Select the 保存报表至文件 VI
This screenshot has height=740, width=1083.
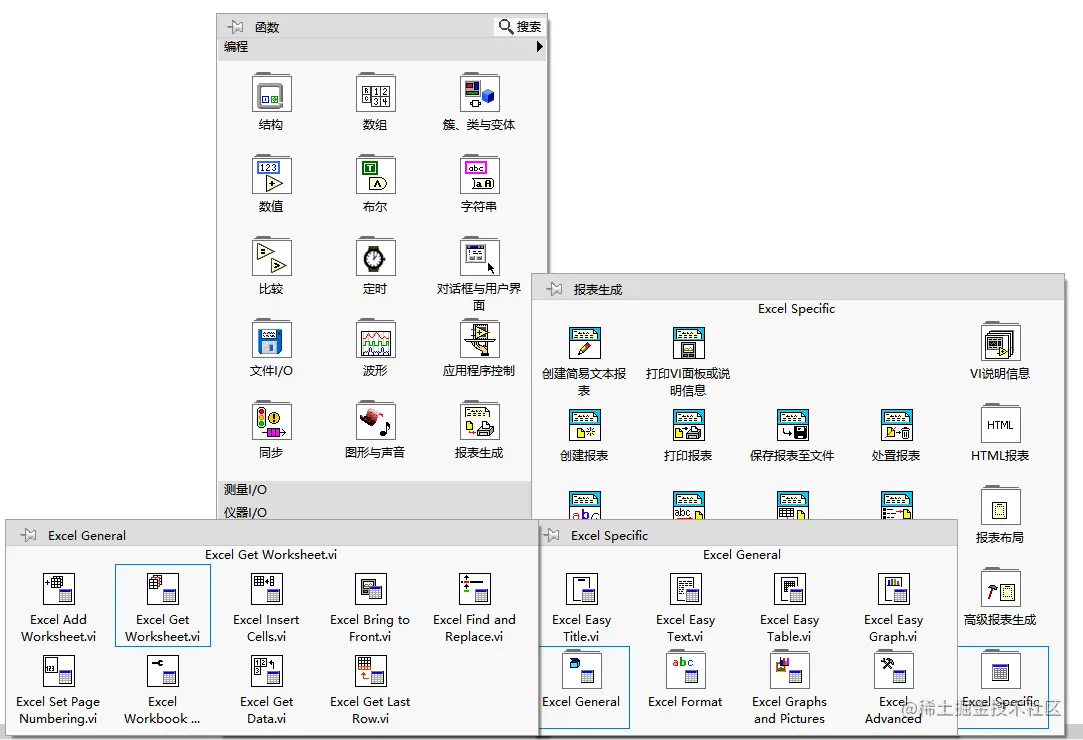click(x=792, y=425)
